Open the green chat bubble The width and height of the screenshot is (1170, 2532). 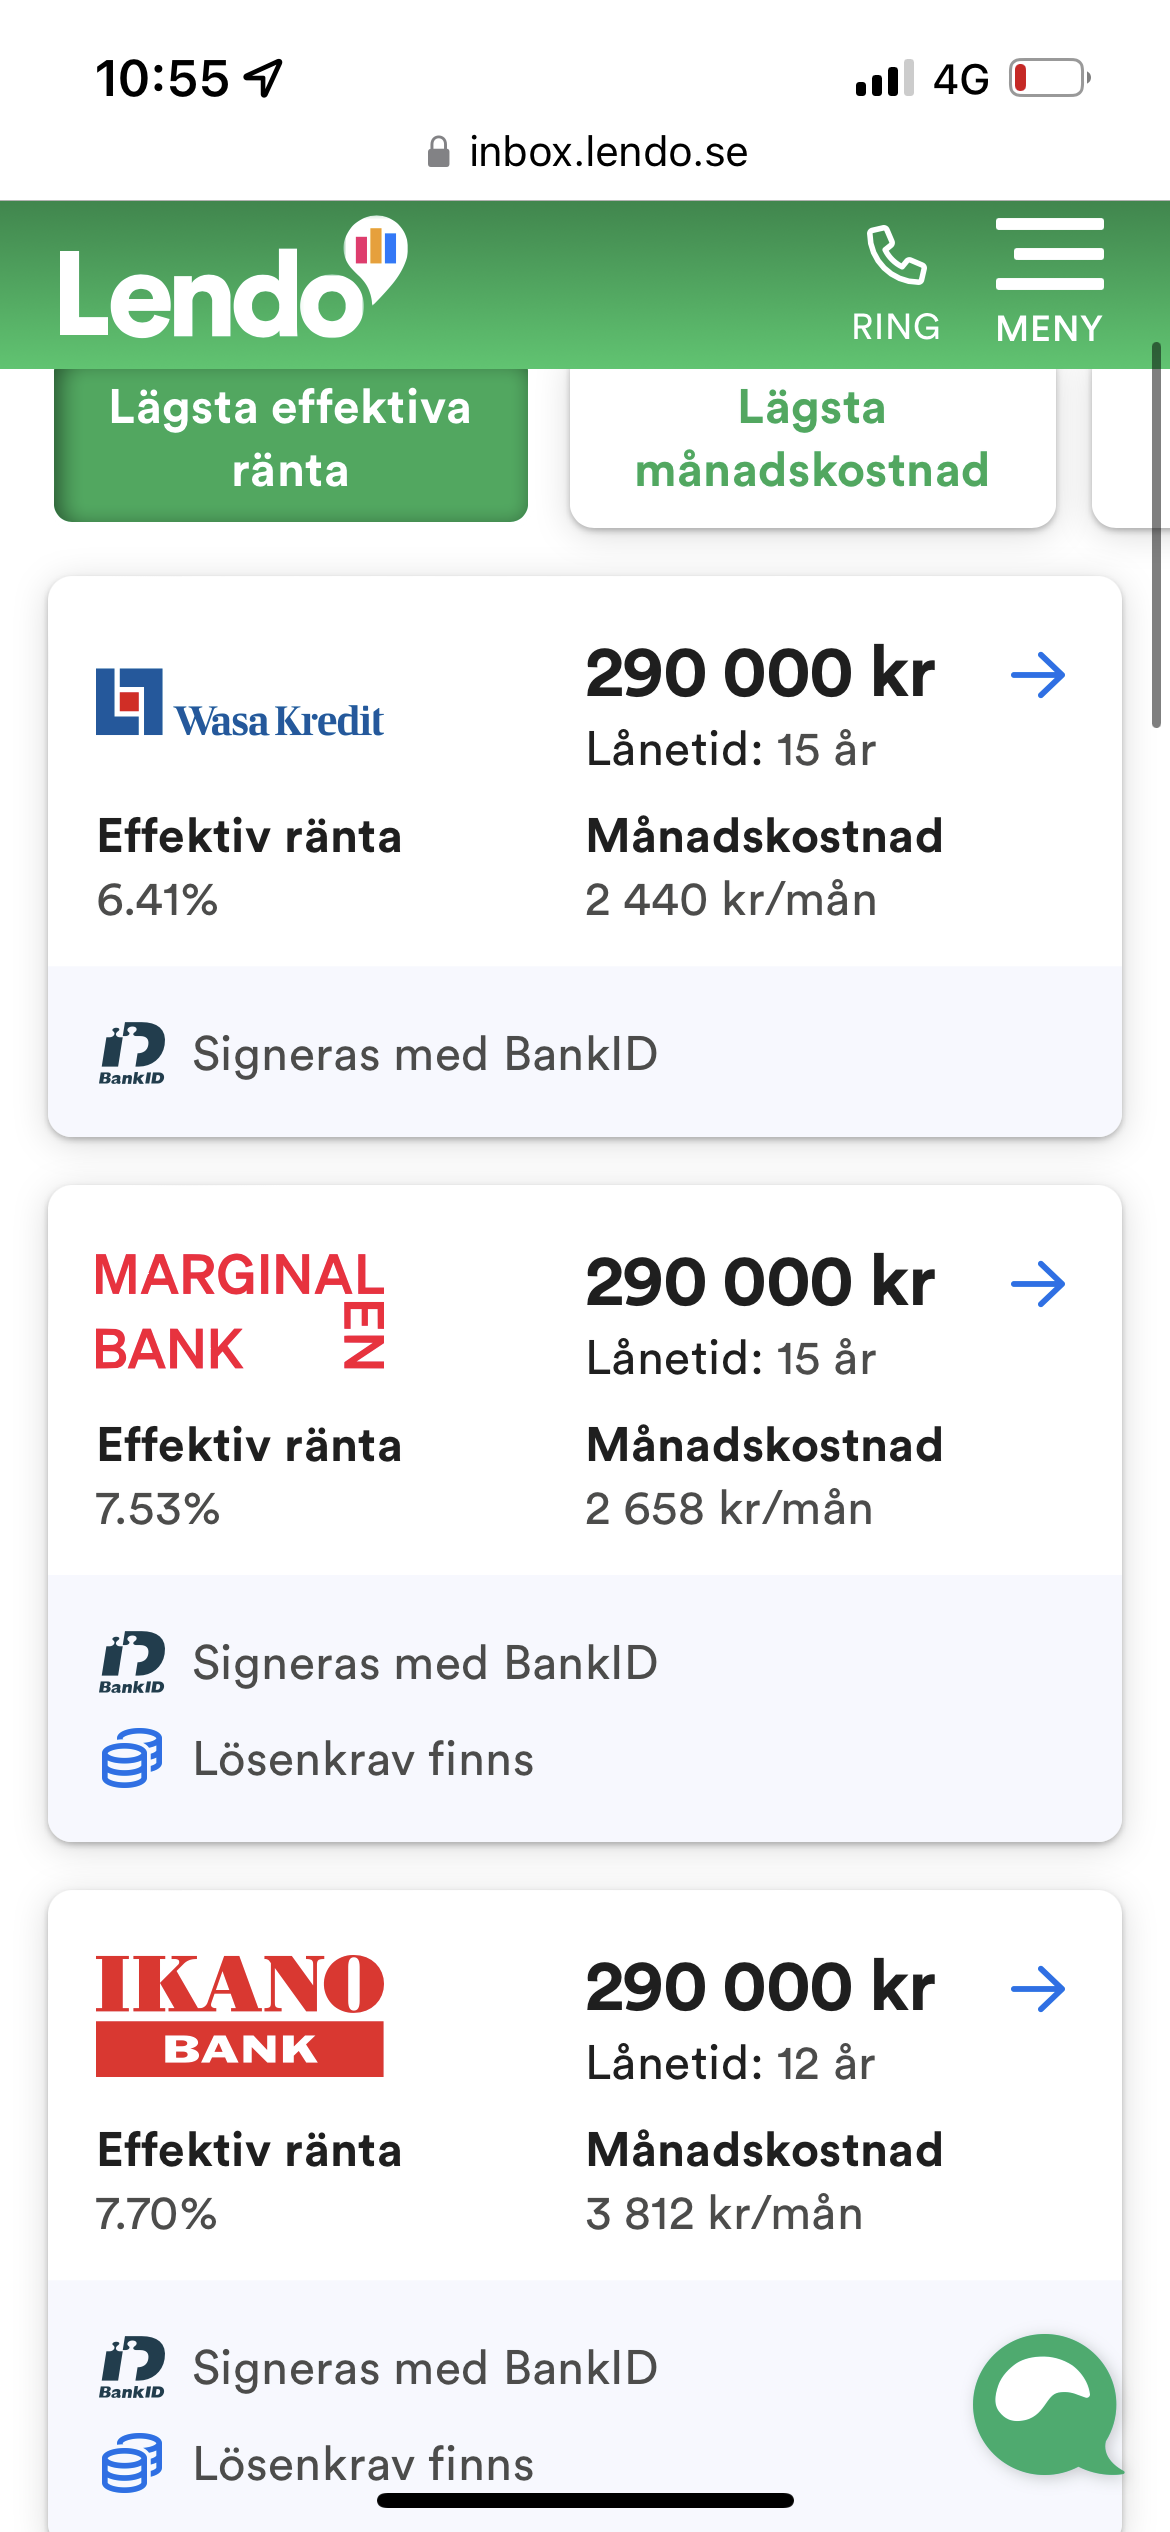[1045, 2403]
